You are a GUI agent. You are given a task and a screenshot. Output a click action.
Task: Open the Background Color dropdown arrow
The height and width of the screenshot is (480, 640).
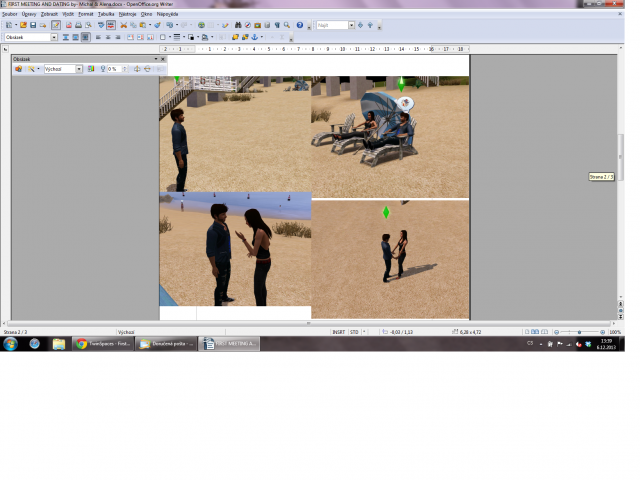point(212,37)
